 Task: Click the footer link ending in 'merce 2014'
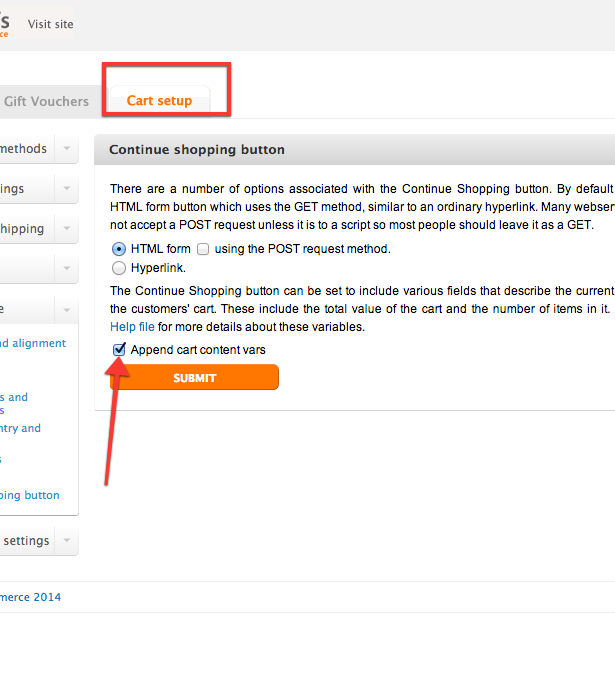tap(30, 597)
